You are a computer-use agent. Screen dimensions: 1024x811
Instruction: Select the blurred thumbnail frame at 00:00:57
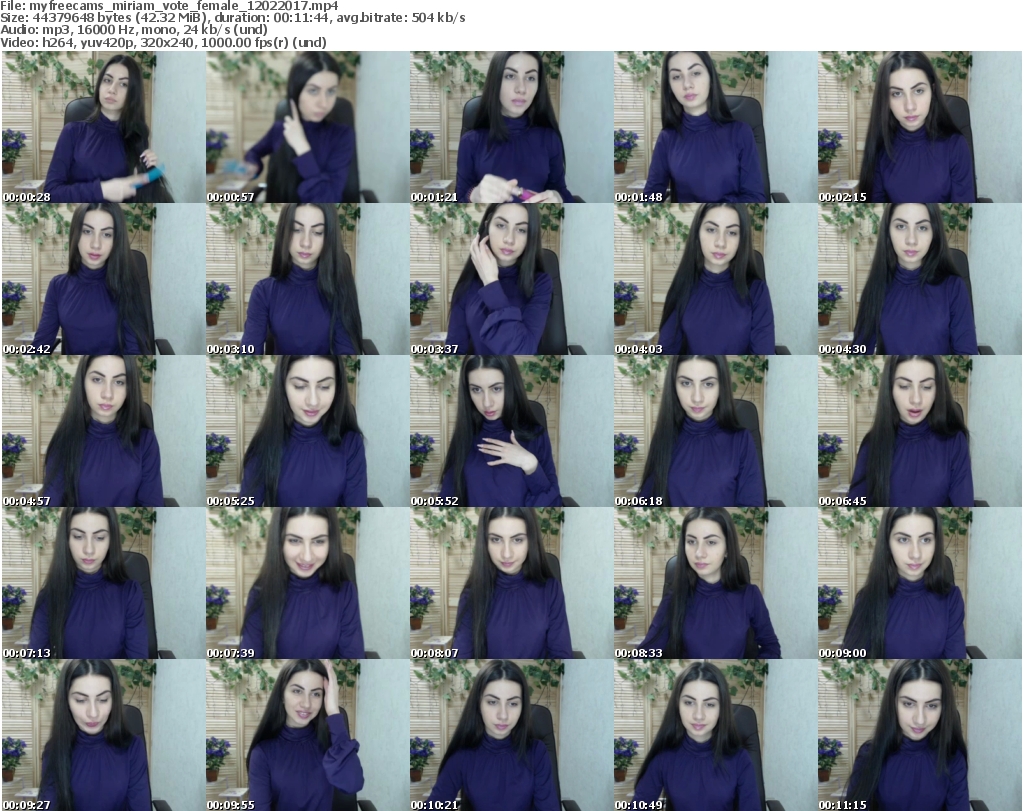click(308, 127)
